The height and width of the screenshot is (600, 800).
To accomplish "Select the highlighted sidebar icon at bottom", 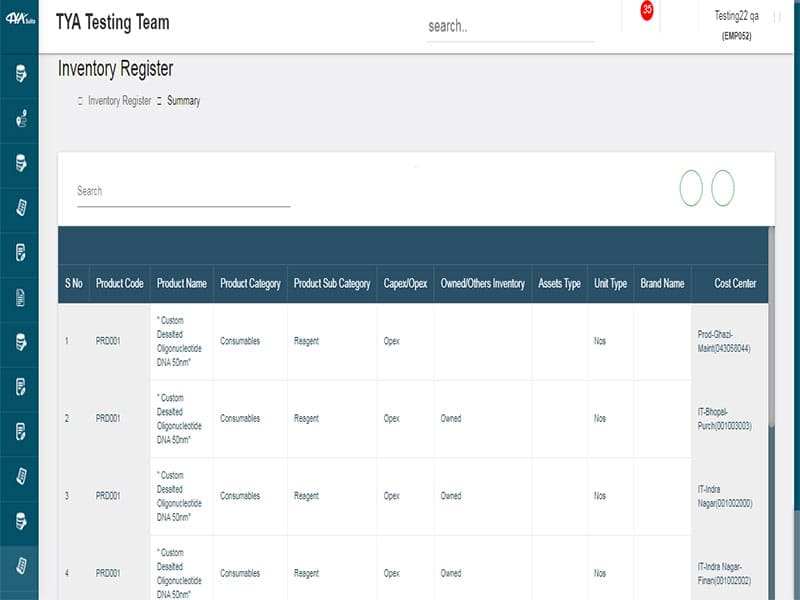I will pos(20,566).
